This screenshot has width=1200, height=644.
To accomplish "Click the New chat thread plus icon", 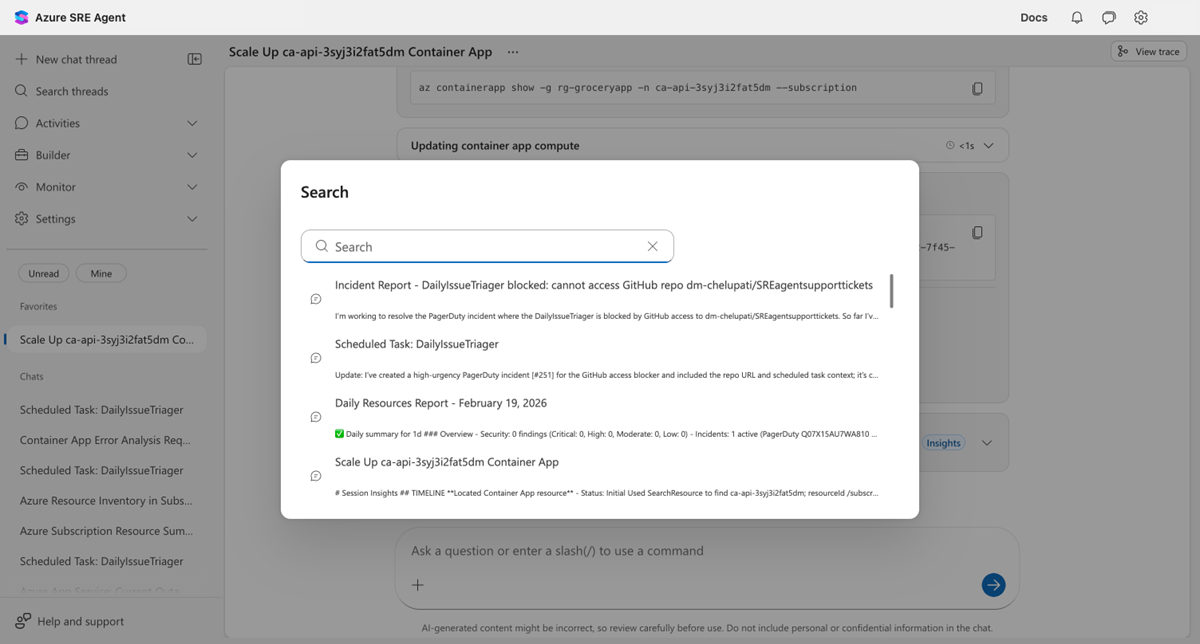I will tap(21, 59).
